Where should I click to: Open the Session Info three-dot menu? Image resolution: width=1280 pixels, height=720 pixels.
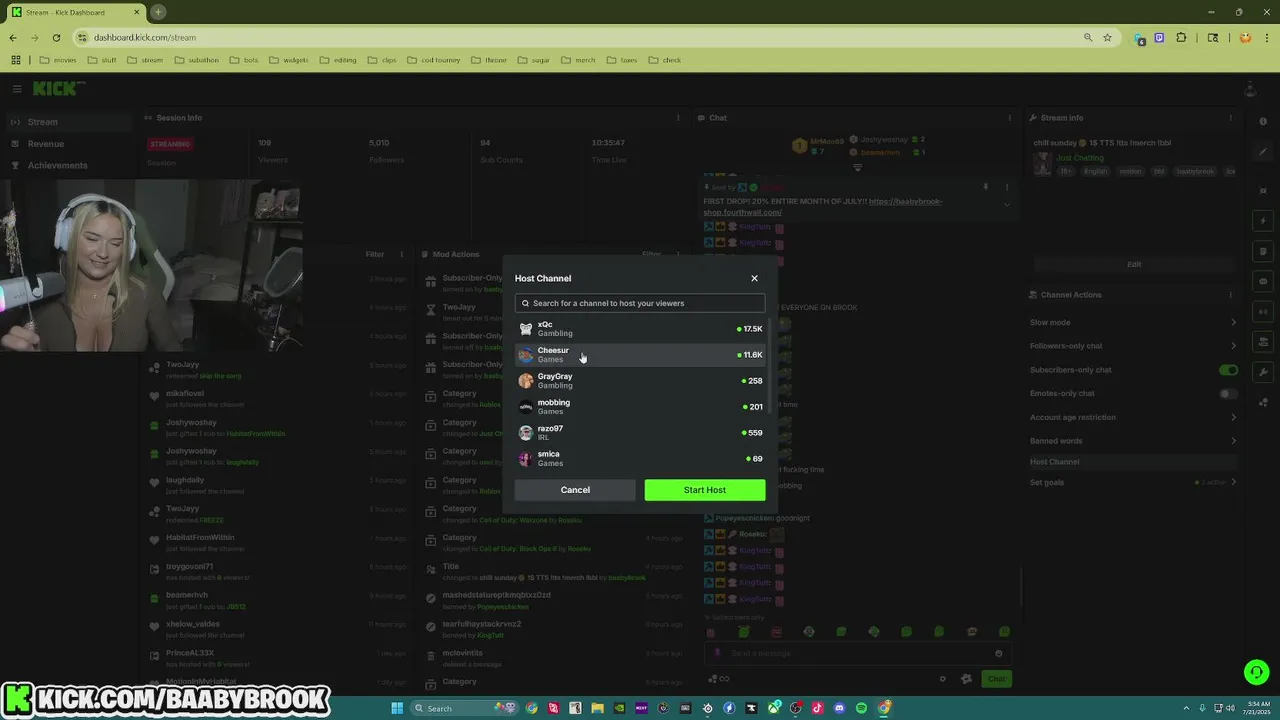678,118
